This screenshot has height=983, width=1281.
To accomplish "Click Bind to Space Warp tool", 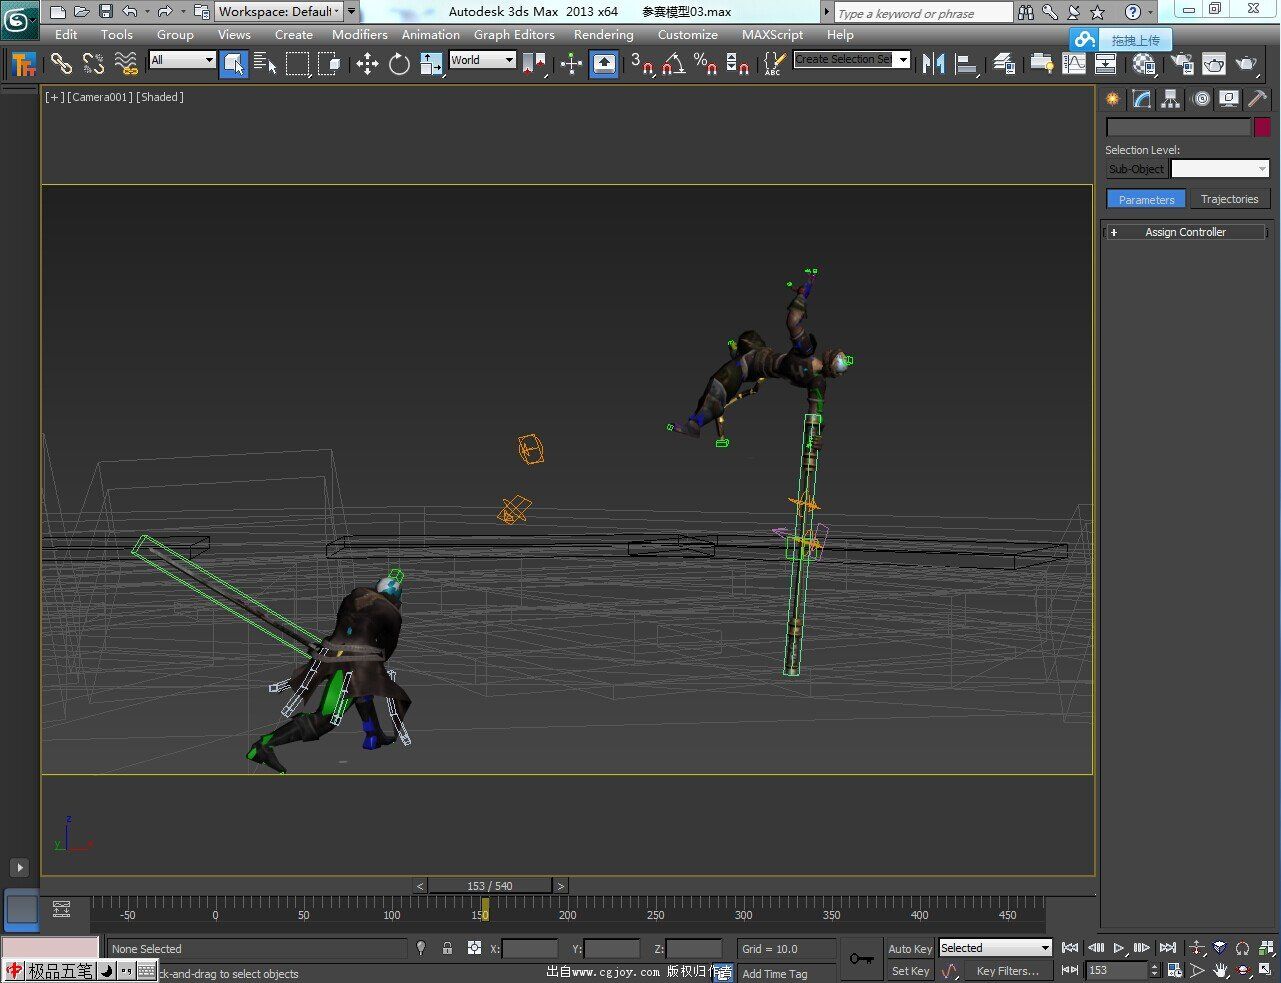I will click(x=126, y=64).
